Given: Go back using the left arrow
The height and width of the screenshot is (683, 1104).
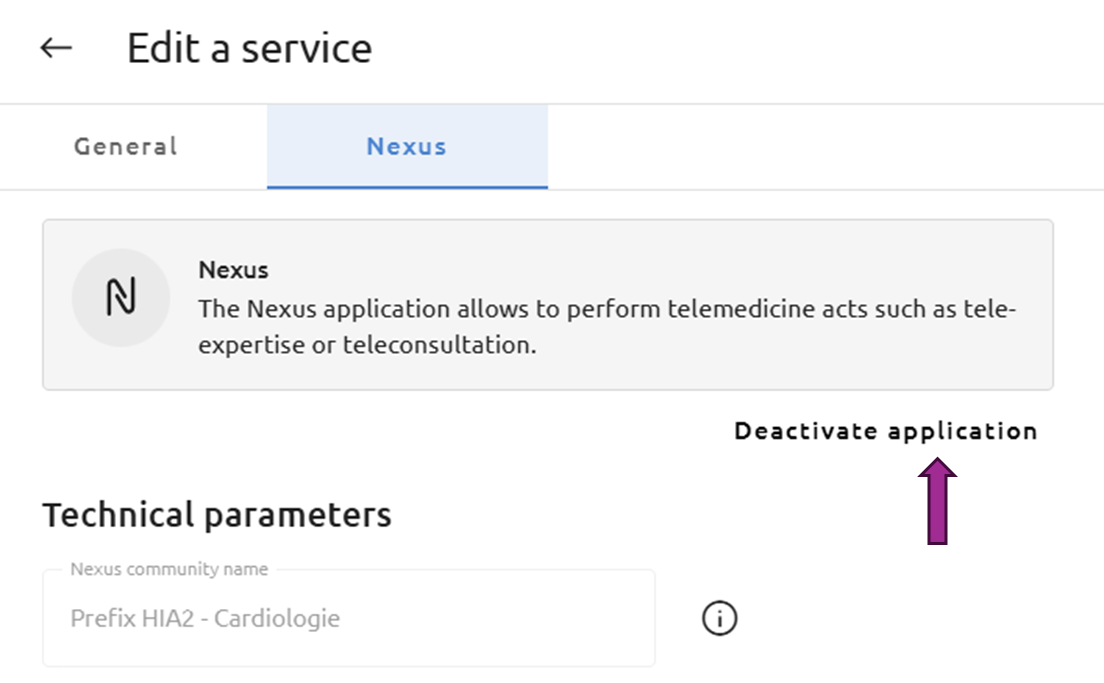Looking at the screenshot, I should tap(56, 48).
